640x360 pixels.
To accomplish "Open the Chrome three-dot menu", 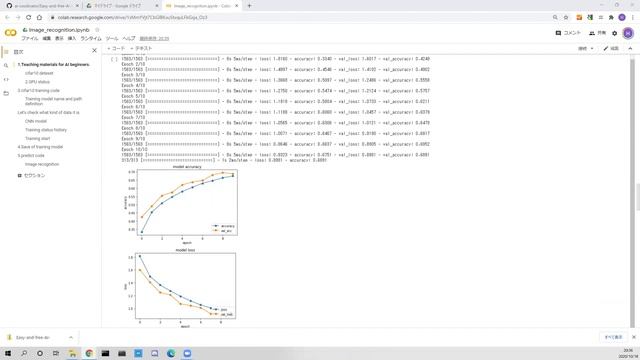I will pos(633,18).
